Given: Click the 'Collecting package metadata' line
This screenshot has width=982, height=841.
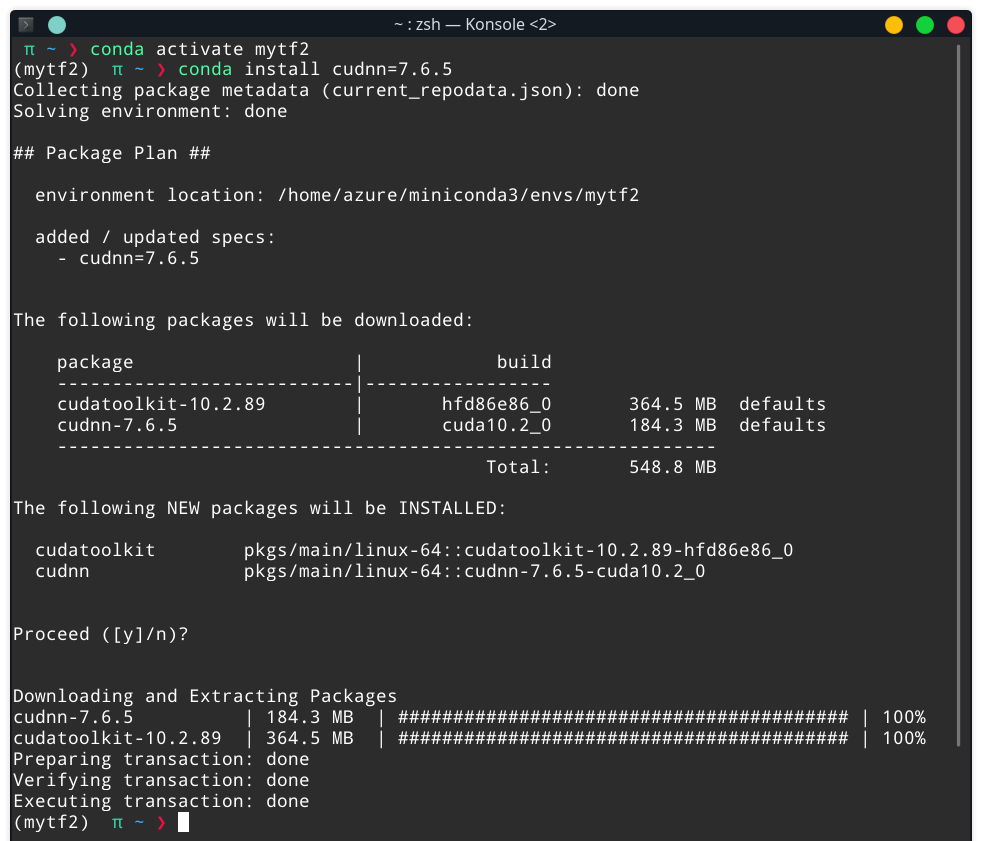Looking at the screenshot, I should point(326,90).
